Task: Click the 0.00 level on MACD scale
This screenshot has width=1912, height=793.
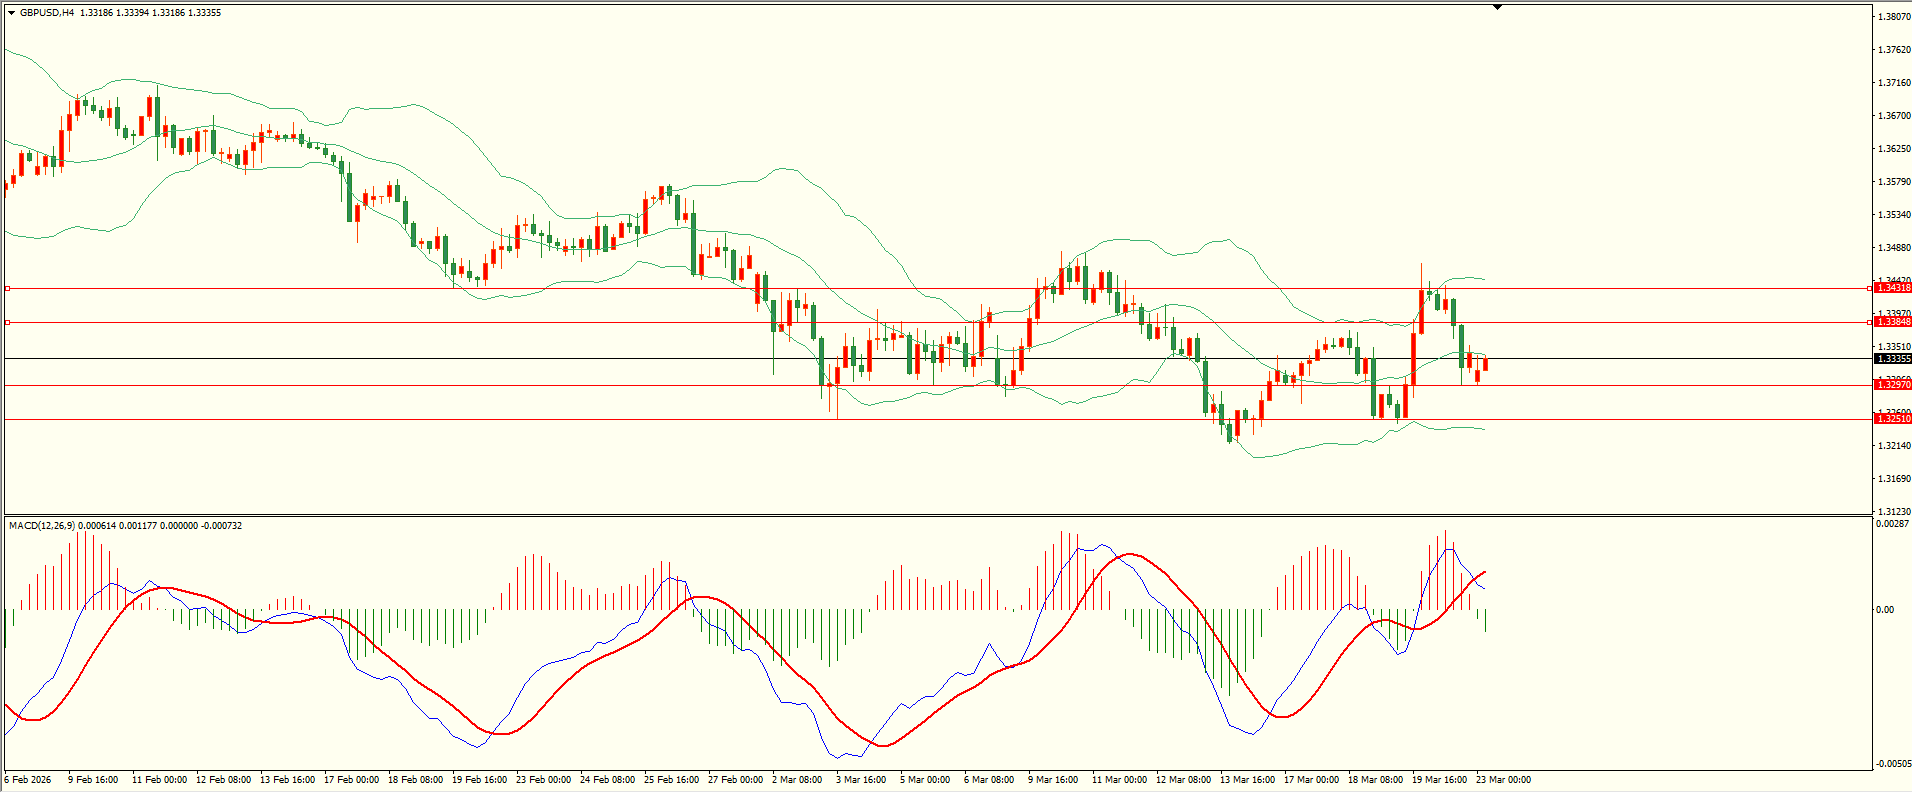Action: [1885, 610]
